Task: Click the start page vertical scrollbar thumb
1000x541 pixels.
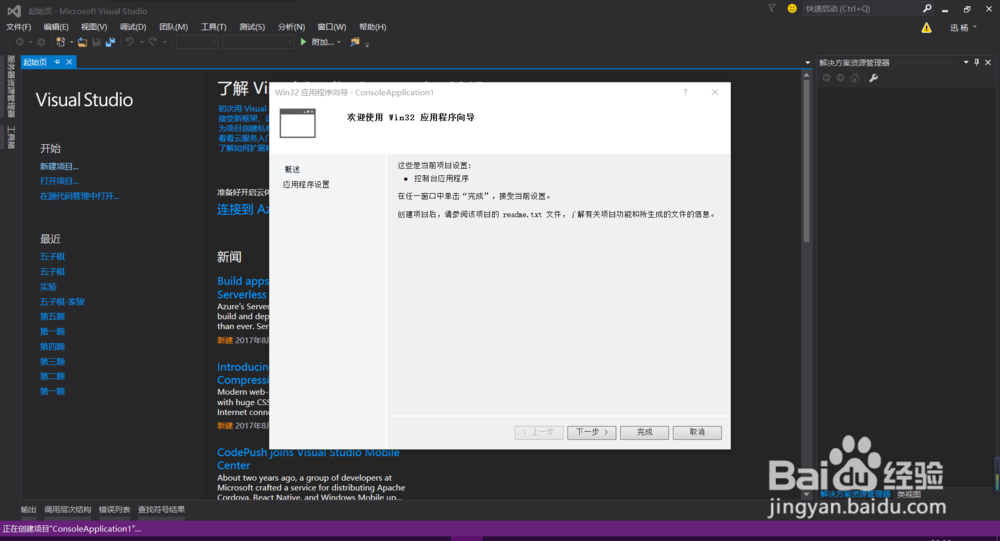Action: coord(806,161)
